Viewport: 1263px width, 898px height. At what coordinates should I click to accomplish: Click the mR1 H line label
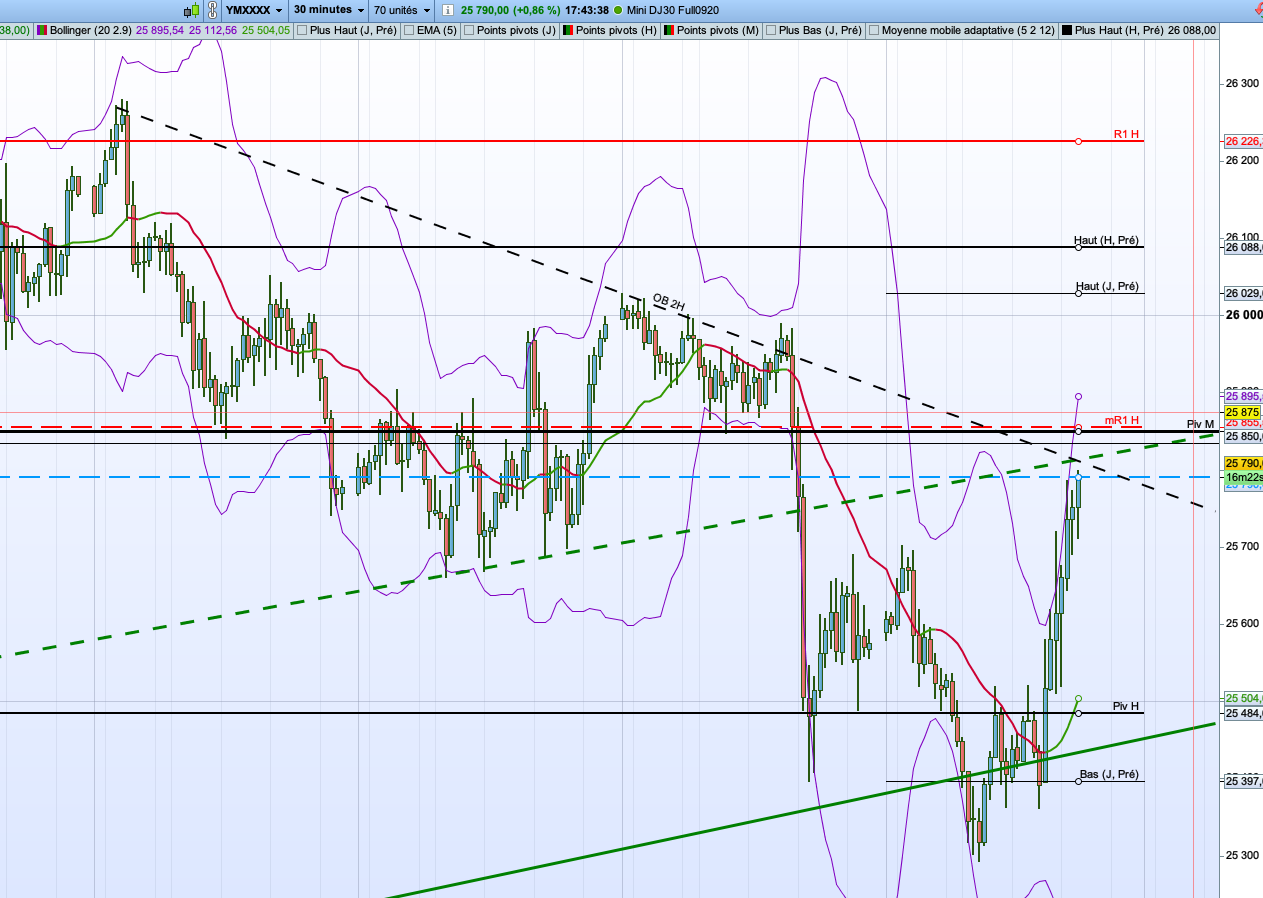tap(1122, 419)
